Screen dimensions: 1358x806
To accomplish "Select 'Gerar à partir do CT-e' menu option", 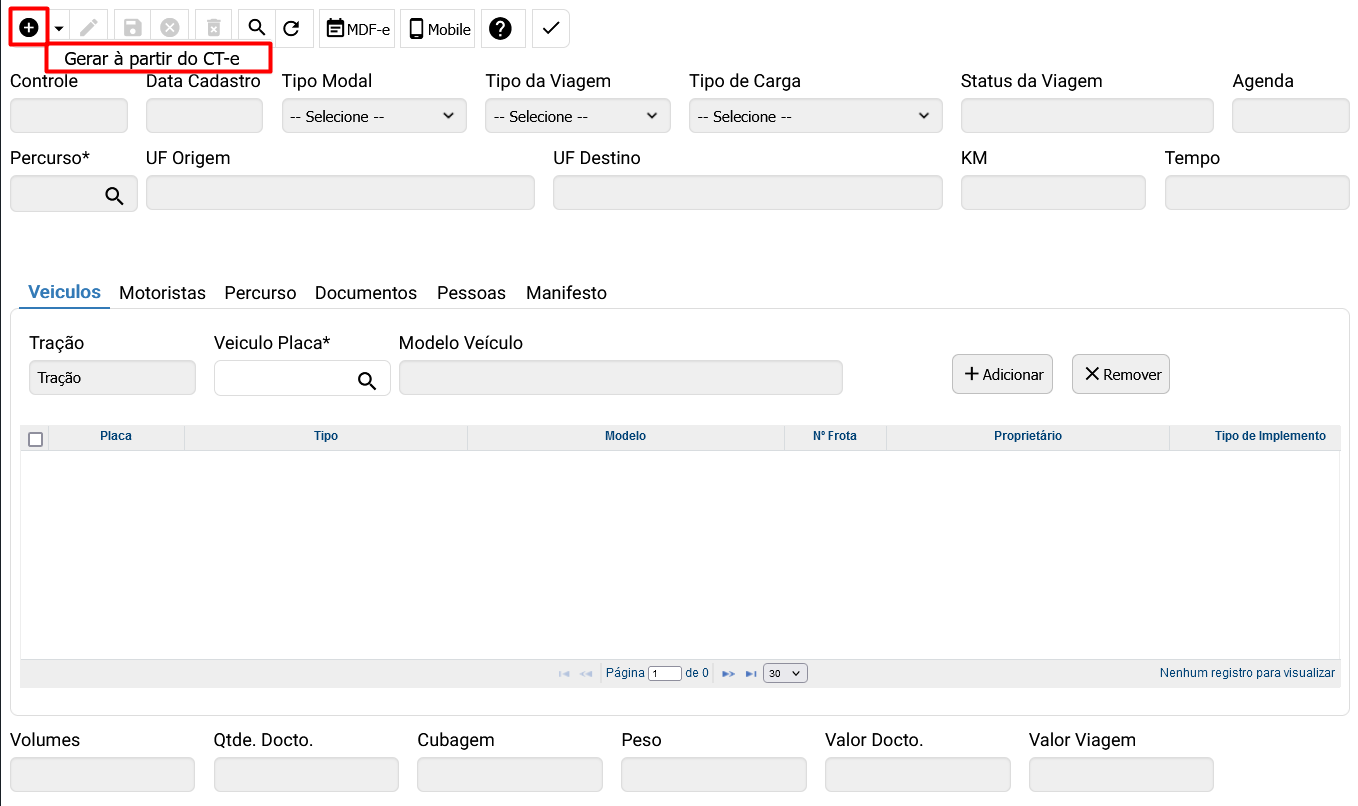I will tap(152, 59).
